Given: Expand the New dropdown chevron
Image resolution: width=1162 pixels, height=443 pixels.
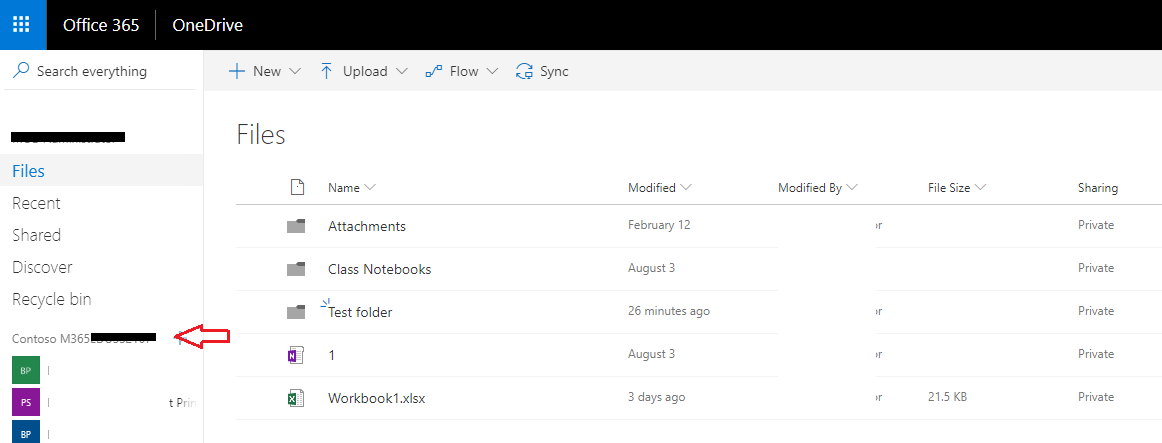Looking at the screenshot, I should [x=294, y=71].
